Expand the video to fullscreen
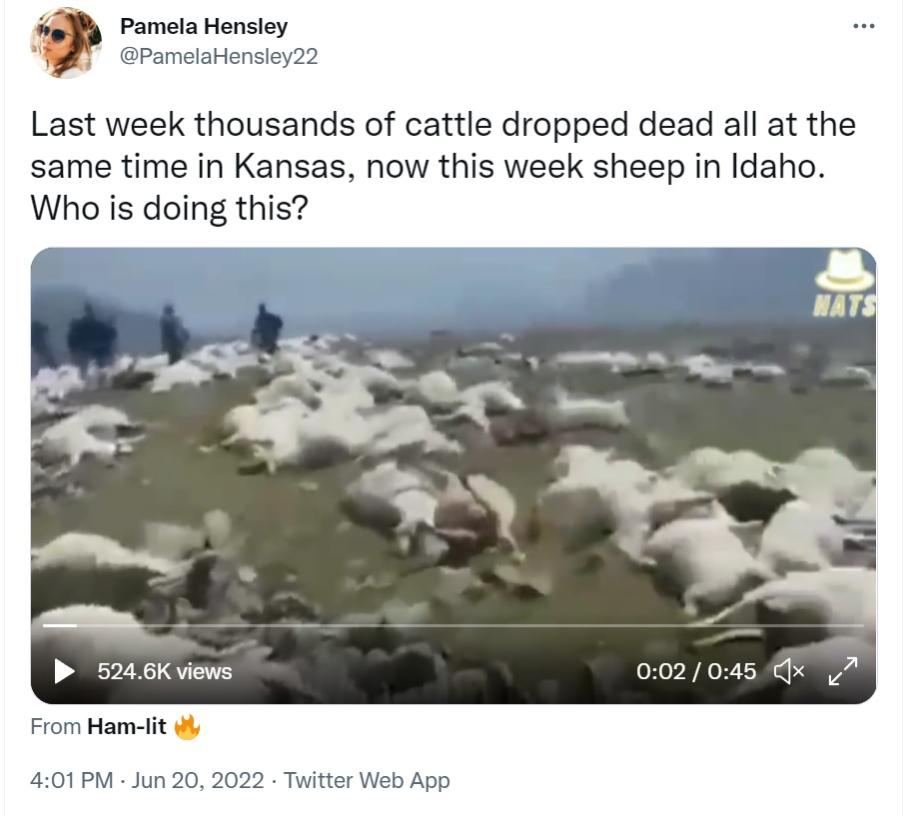Viewport: 921px width, 816px height. (843, 671)
